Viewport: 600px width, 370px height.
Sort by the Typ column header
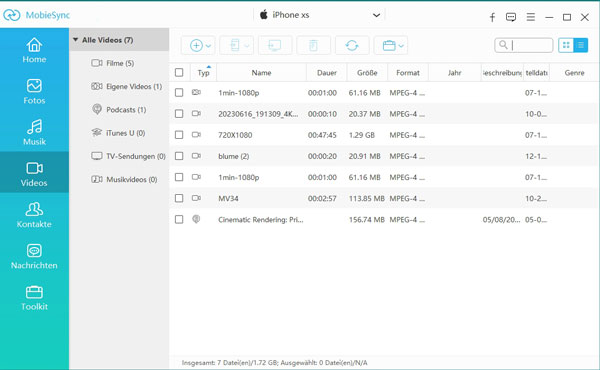click(x=204, y=73)
